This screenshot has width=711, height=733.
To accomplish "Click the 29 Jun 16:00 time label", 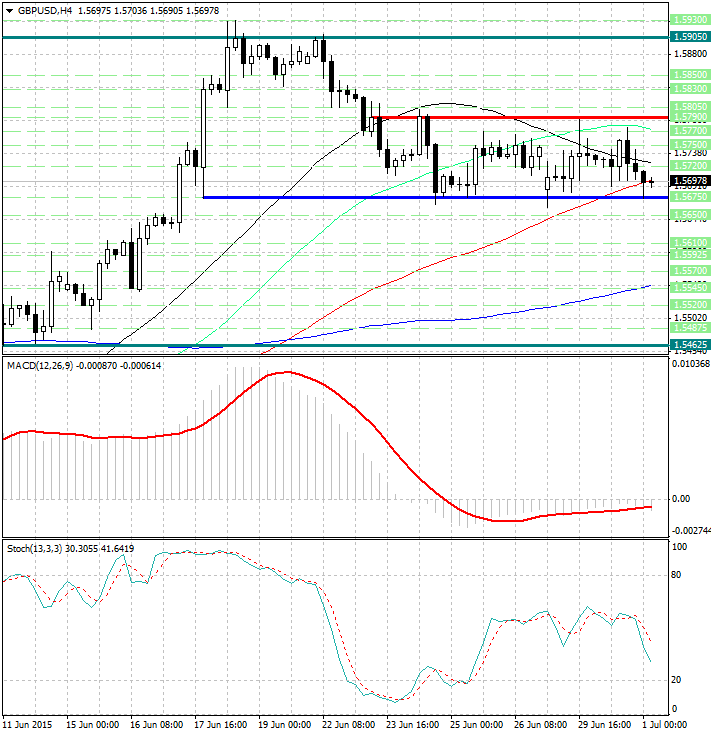I will pyautogui.click(x=604, y=725).
